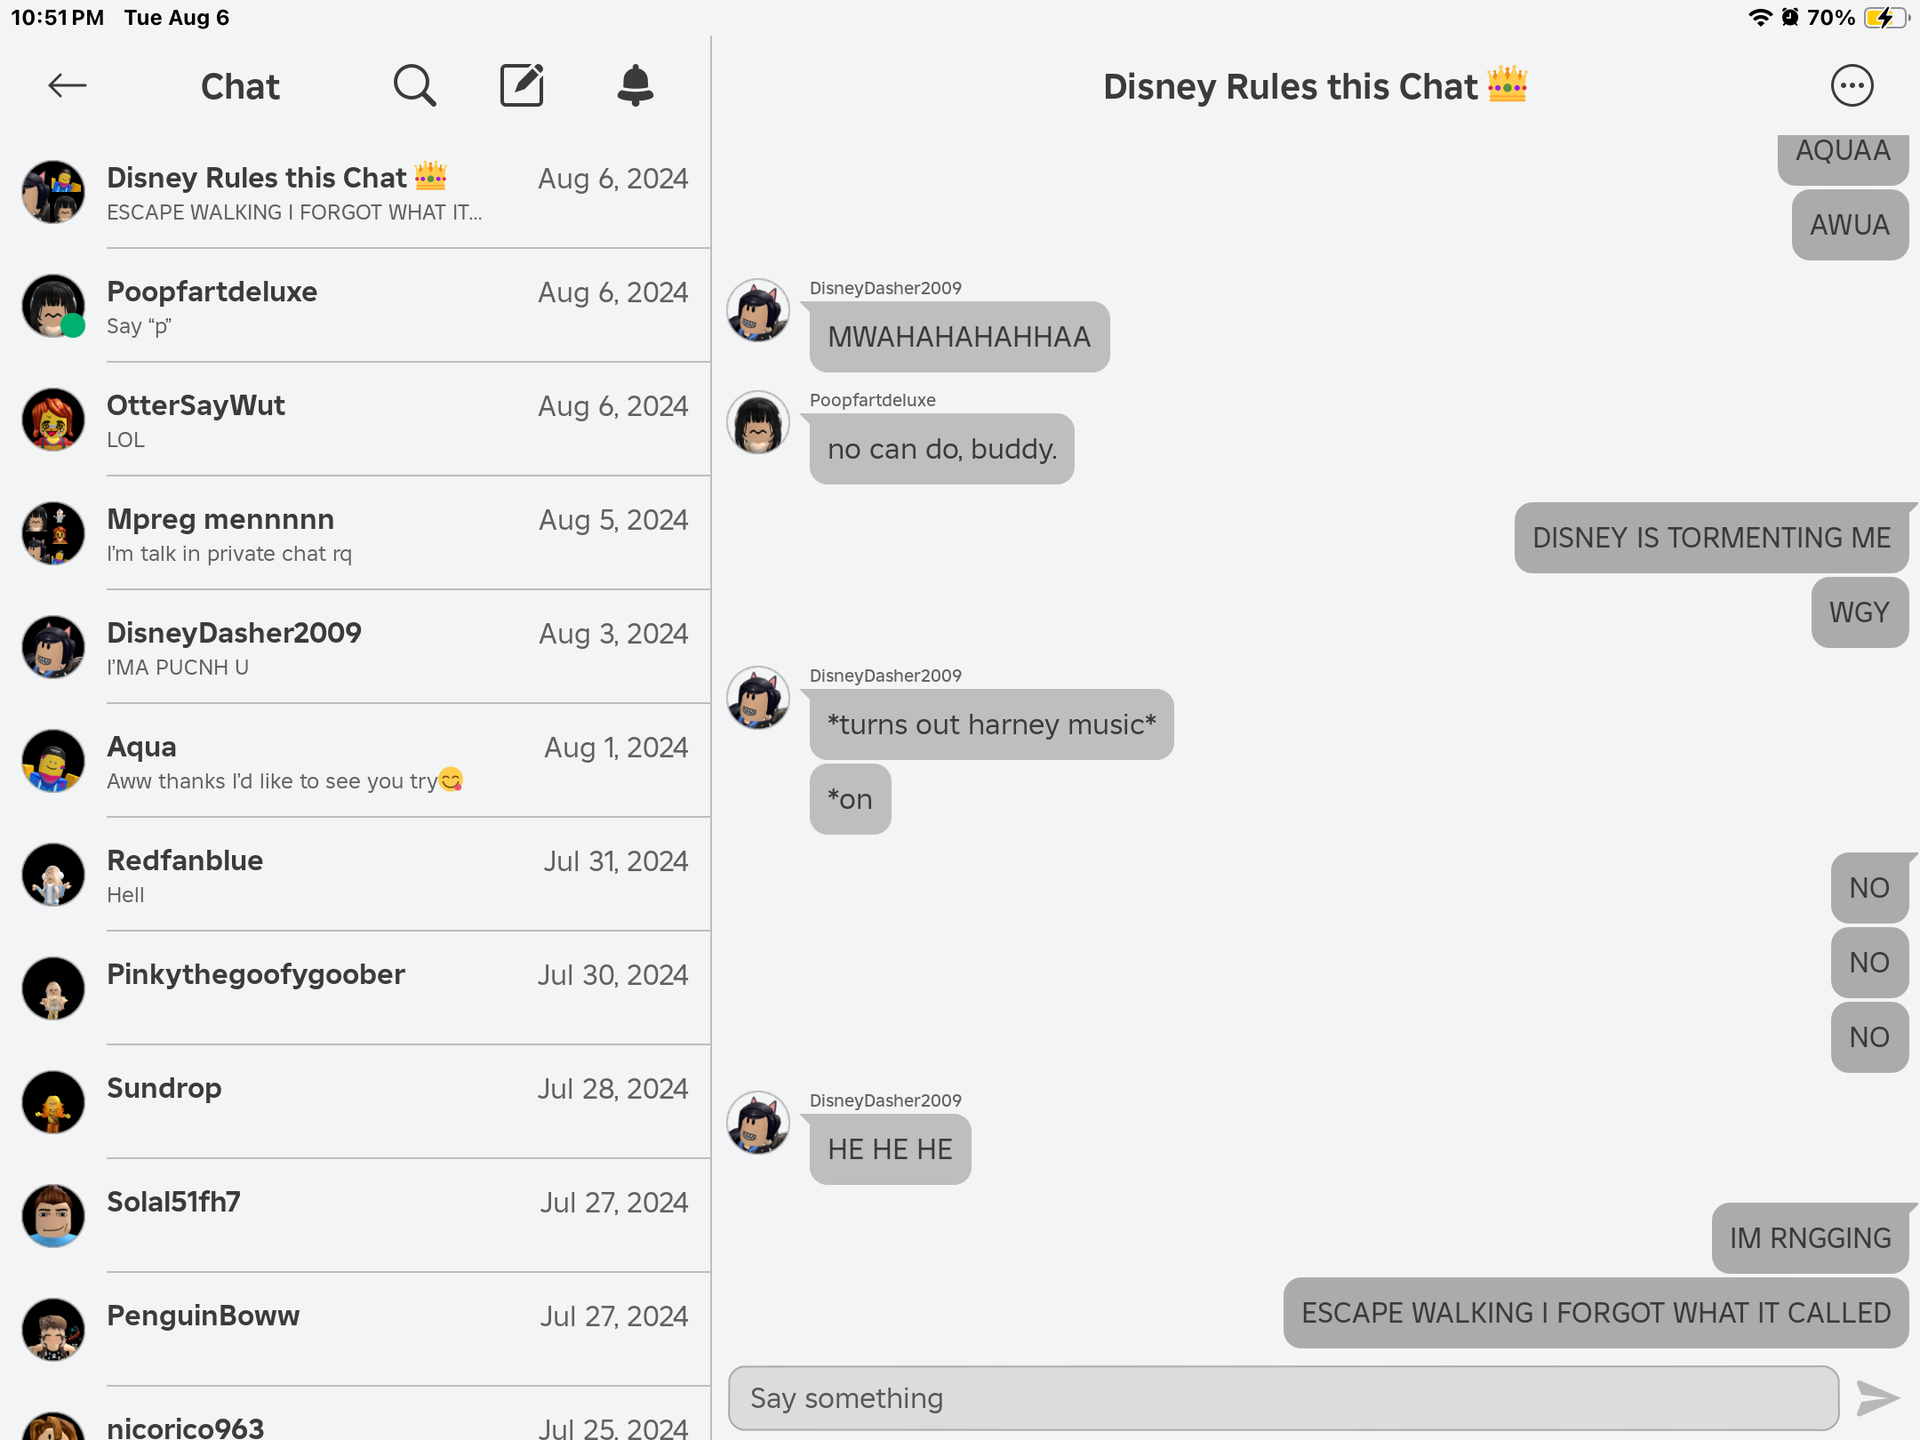Screen dimensions: 1920x1440
Task: Tap the Wi-Fi icon in status bar
Action: point(1760,18)
